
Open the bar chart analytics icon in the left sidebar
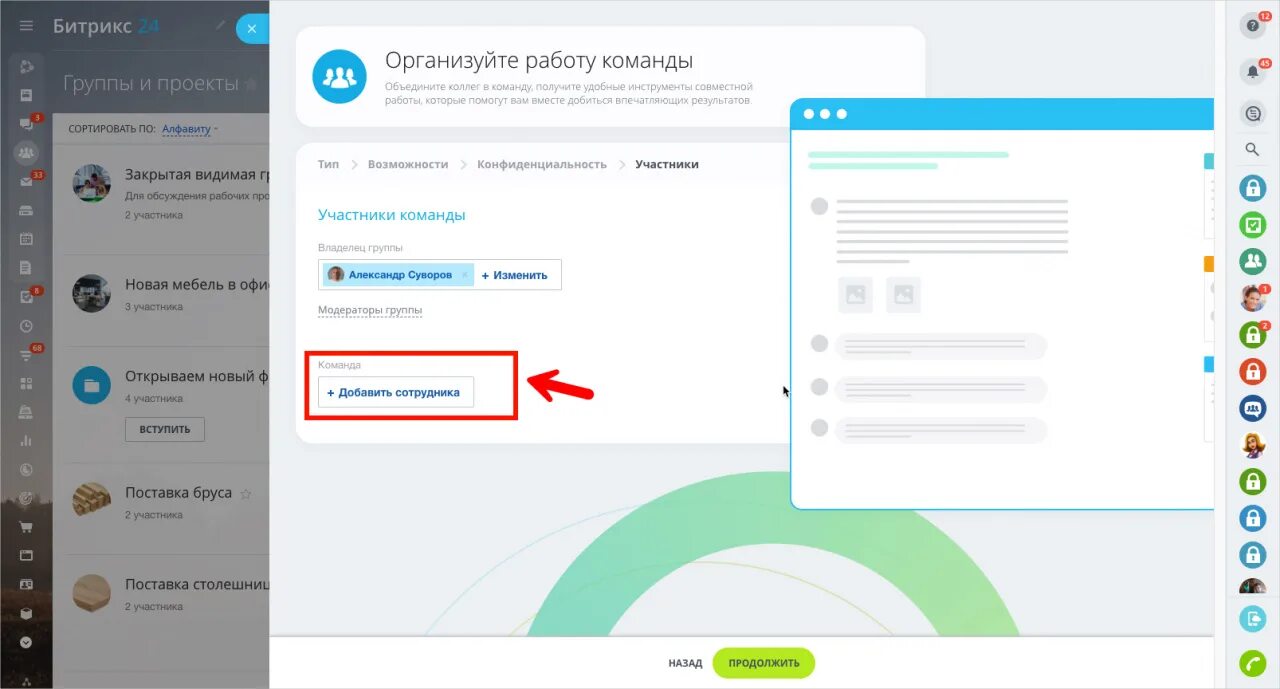click(27, 441)
